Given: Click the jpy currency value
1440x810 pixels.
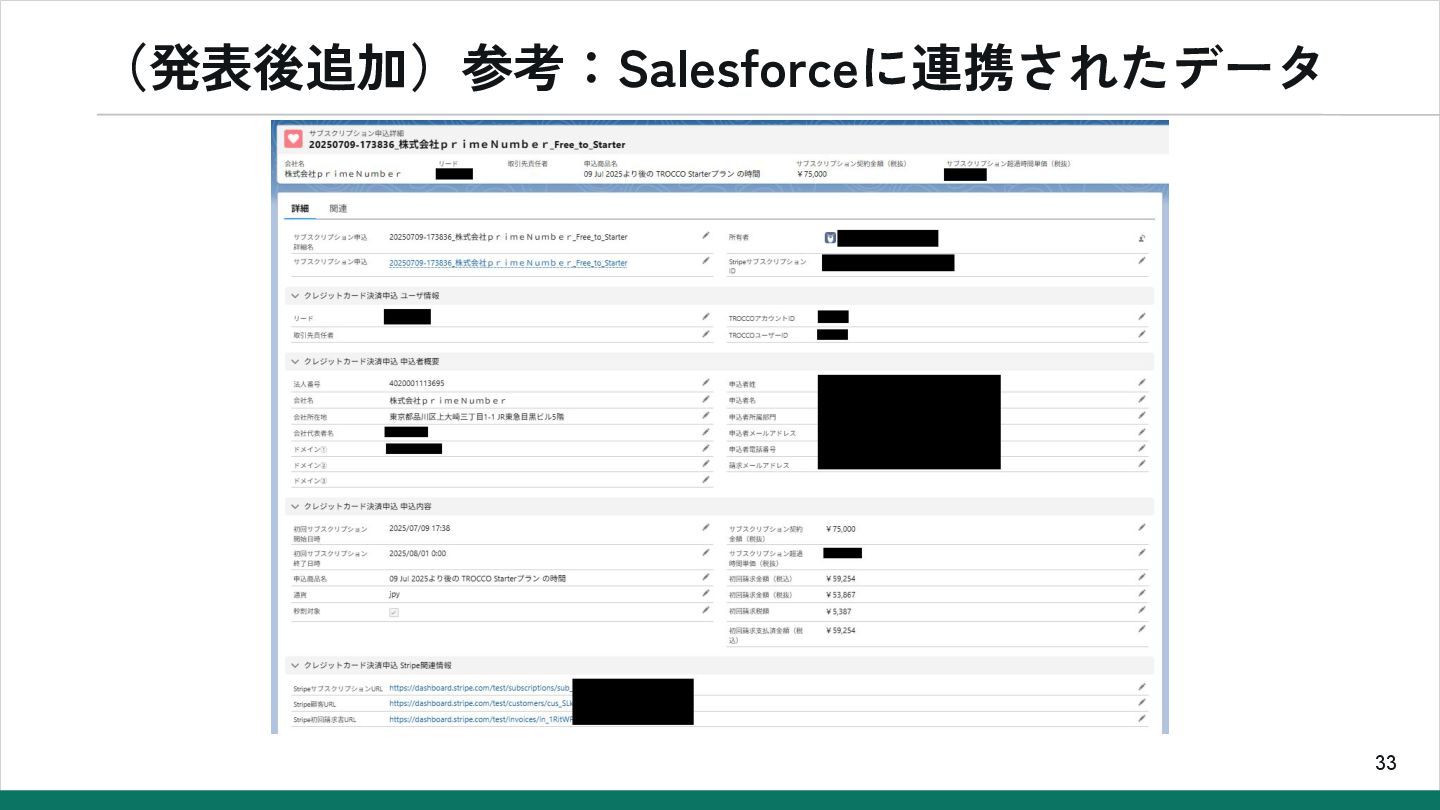Looking at the screenshot, I should point(394,594).
